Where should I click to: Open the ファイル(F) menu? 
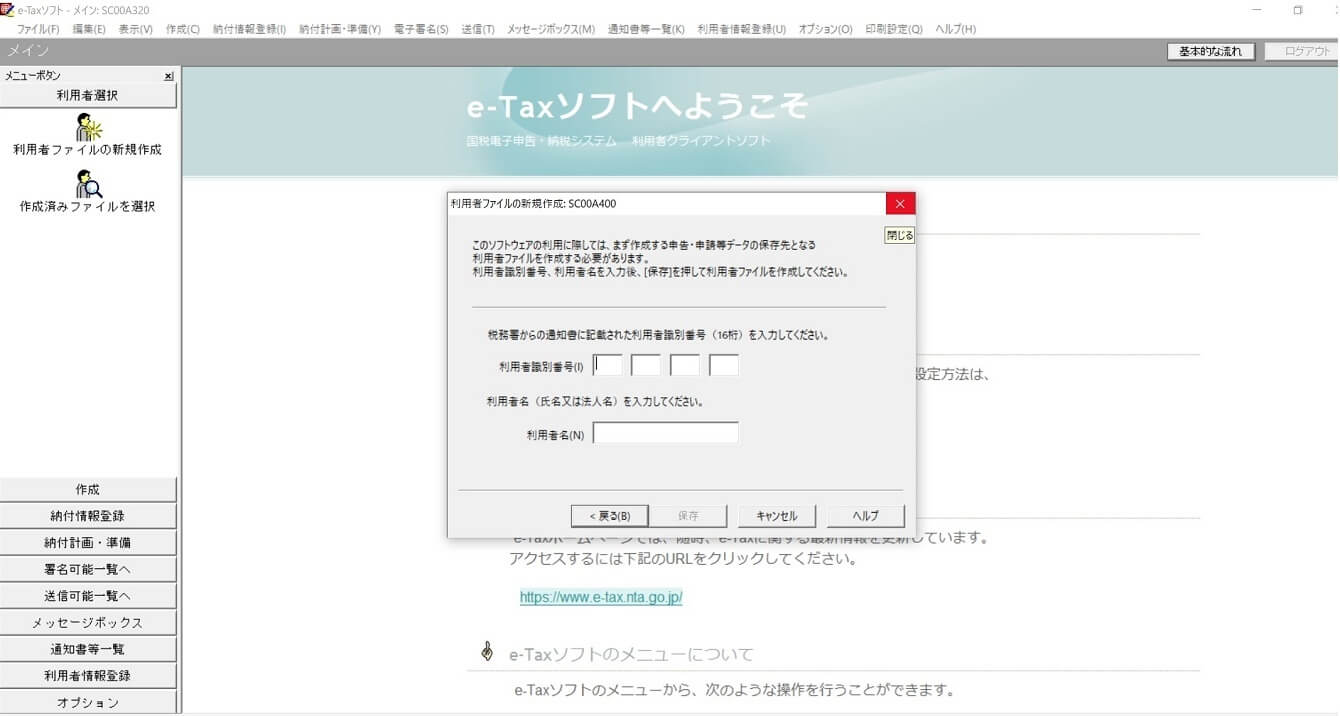[38, 29]
